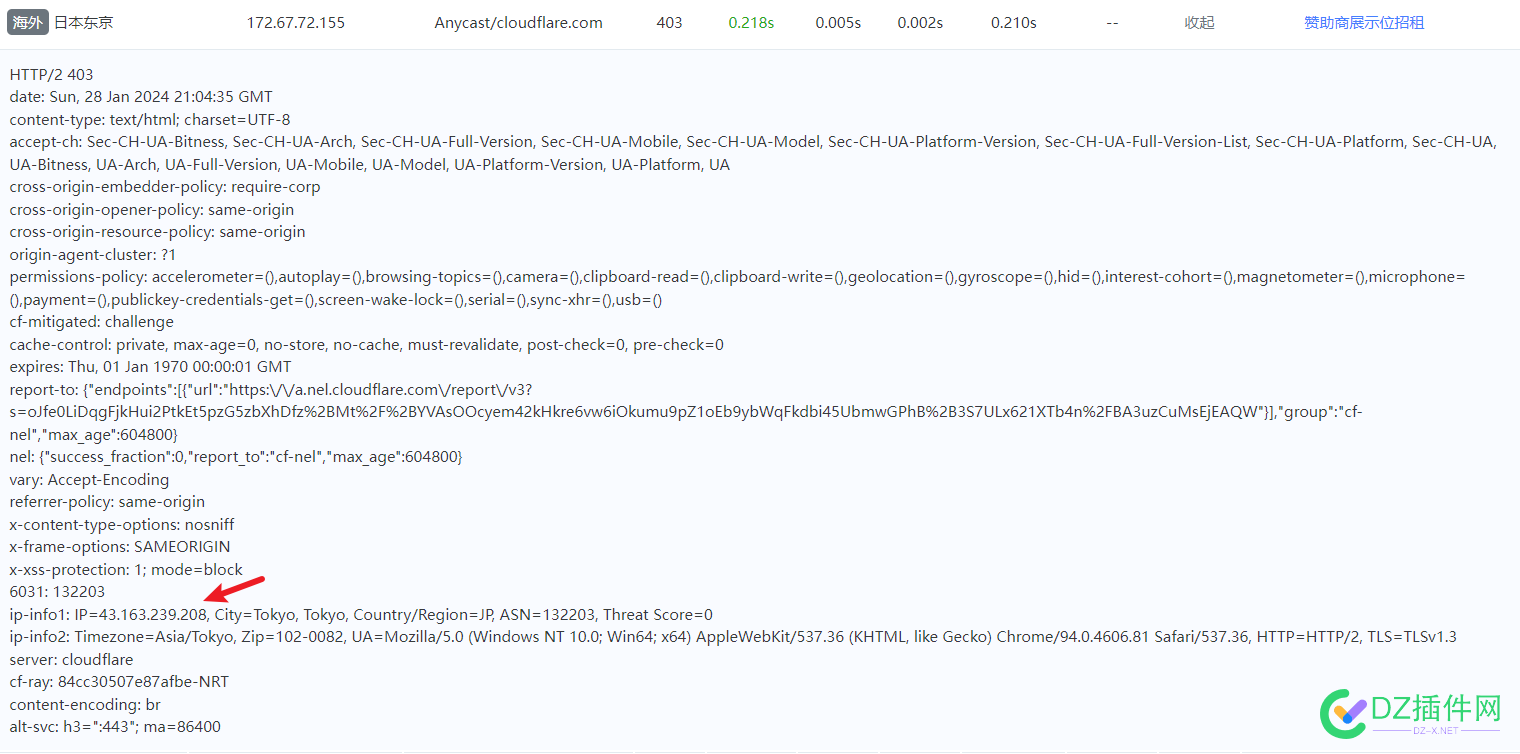Collapse the details with the 收起 link
The height and width of the screenshot is (754, 1520).
click(1199, 22)
